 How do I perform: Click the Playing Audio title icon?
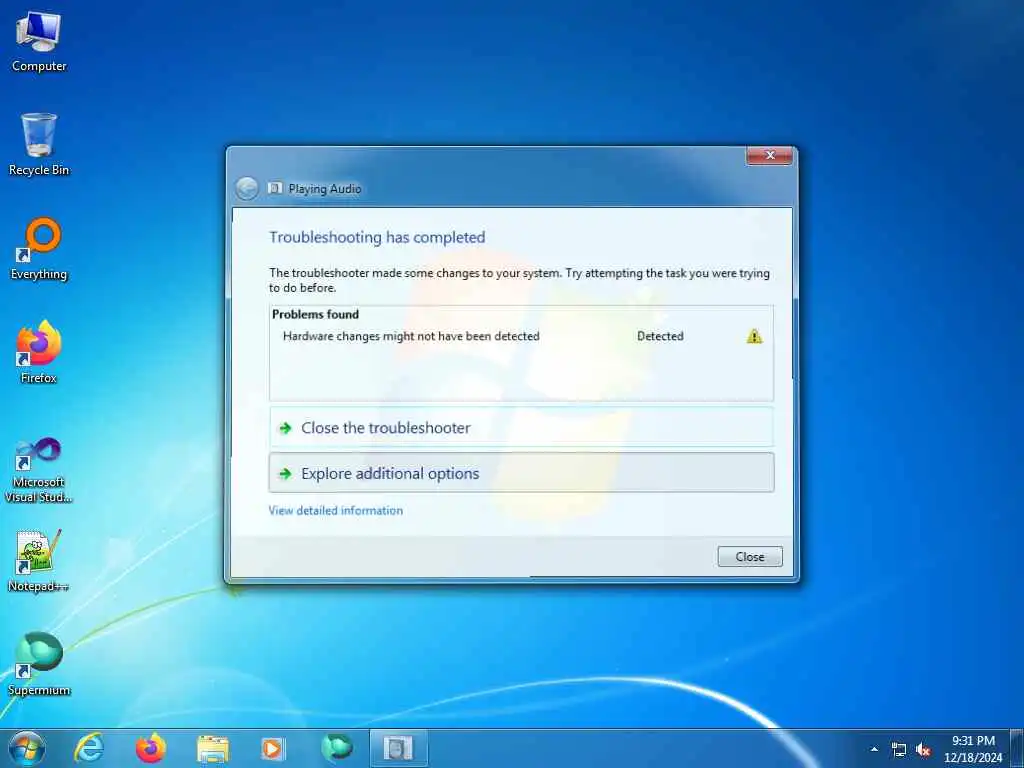pyautogui.click(x=276, y=189)
